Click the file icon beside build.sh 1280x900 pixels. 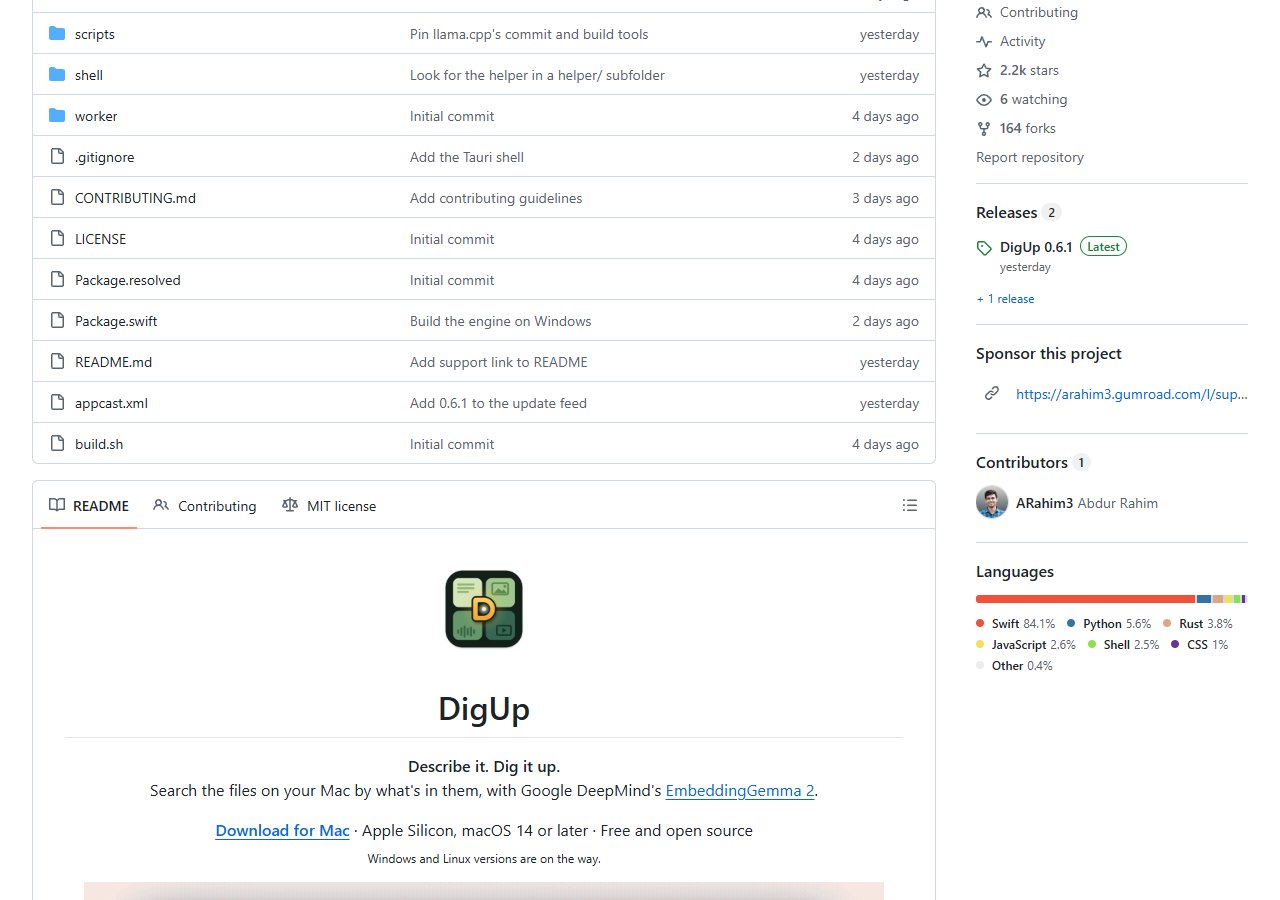coord(57,444)
